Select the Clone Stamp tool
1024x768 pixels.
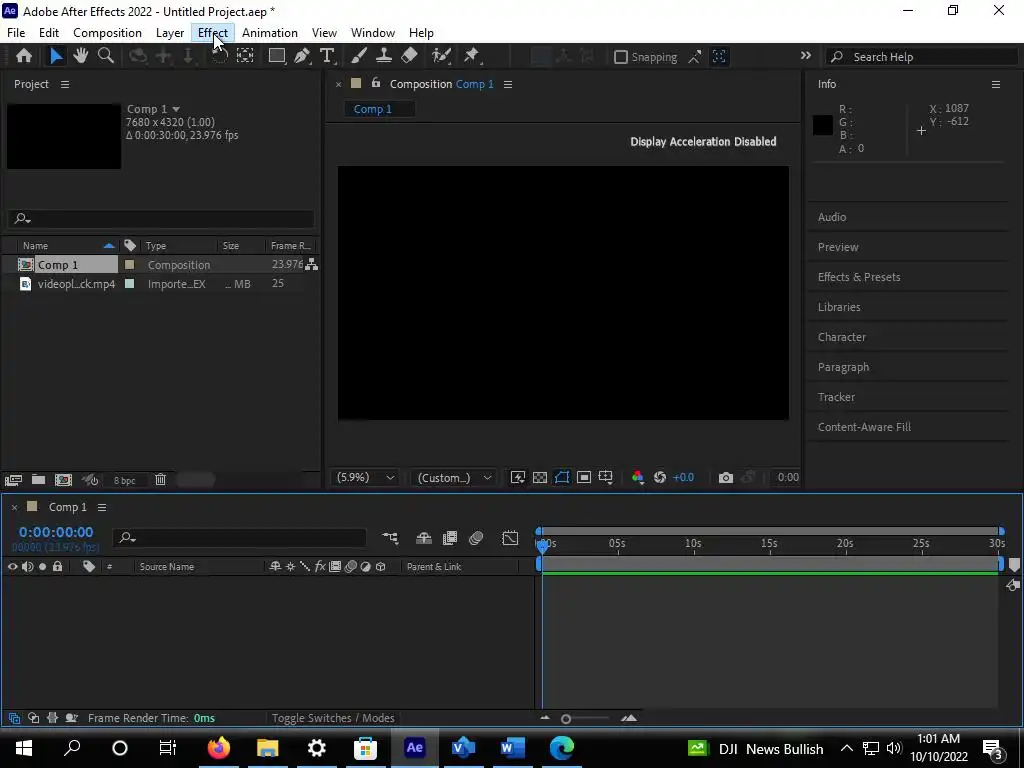tap(384, 56)
